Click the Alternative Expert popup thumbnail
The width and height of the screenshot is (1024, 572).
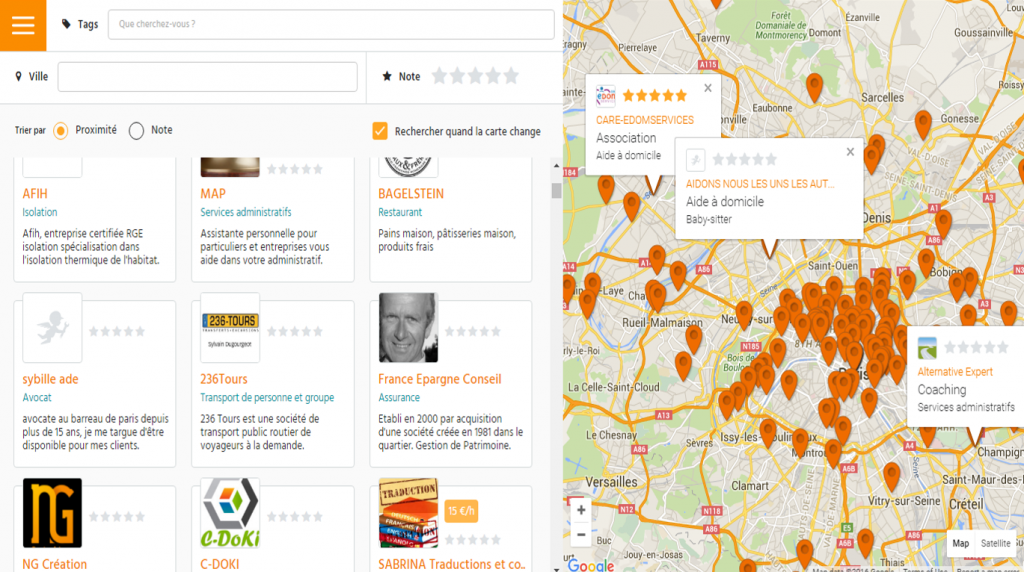coord(928,348)
